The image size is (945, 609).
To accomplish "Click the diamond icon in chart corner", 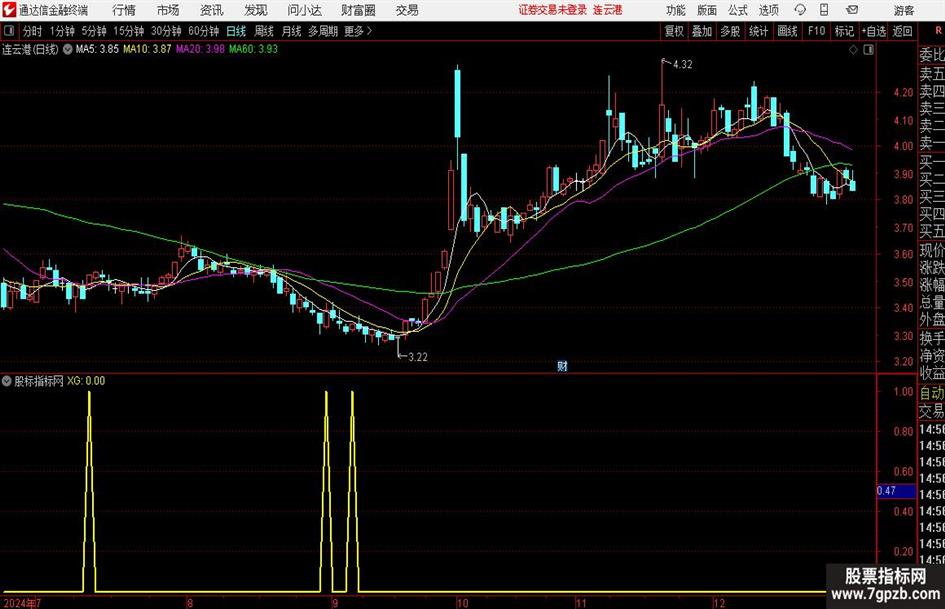I will click(853, 50).
